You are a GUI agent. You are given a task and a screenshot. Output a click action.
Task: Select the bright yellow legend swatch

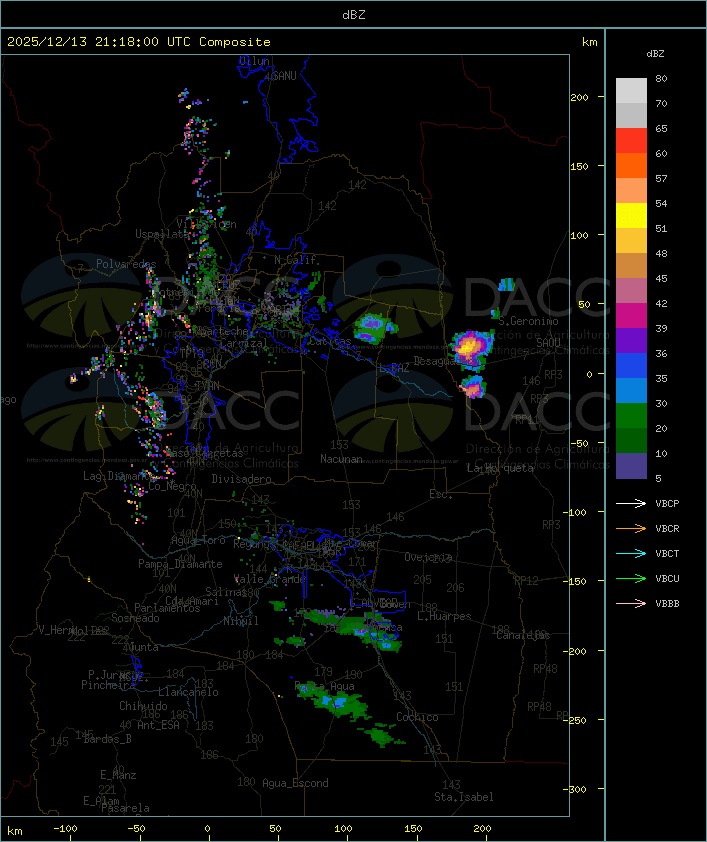click(x=631, y=215)
